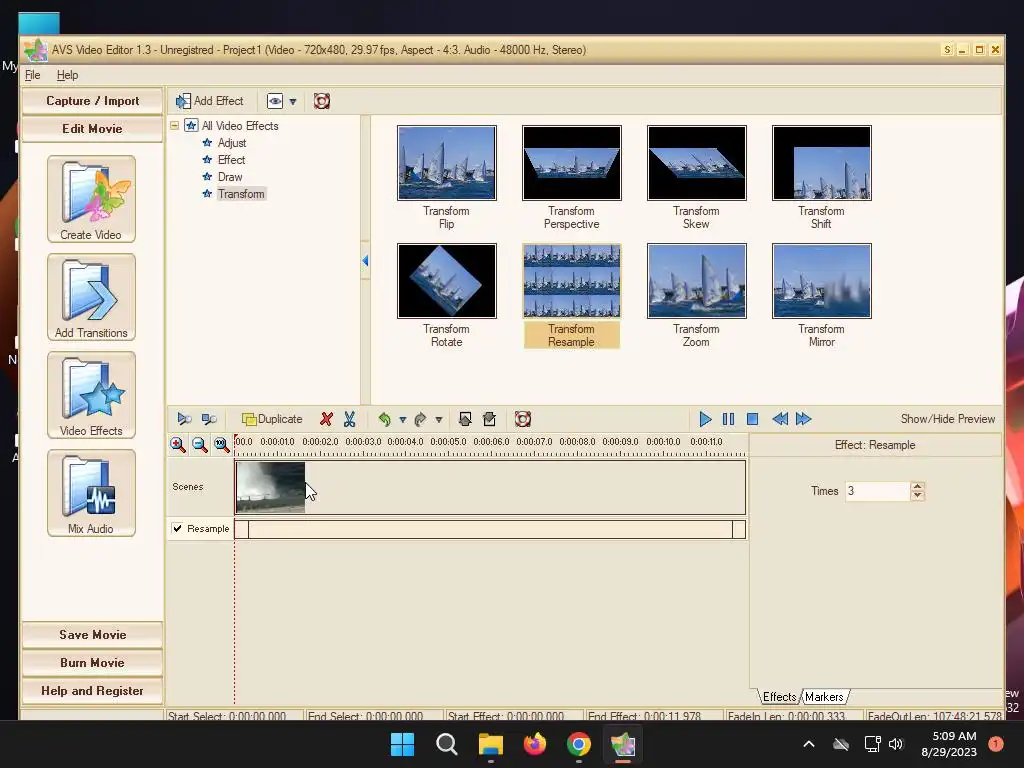Click the timeline zoom in magnifier
The image size is (1024, 768).
tap(177, 445)
